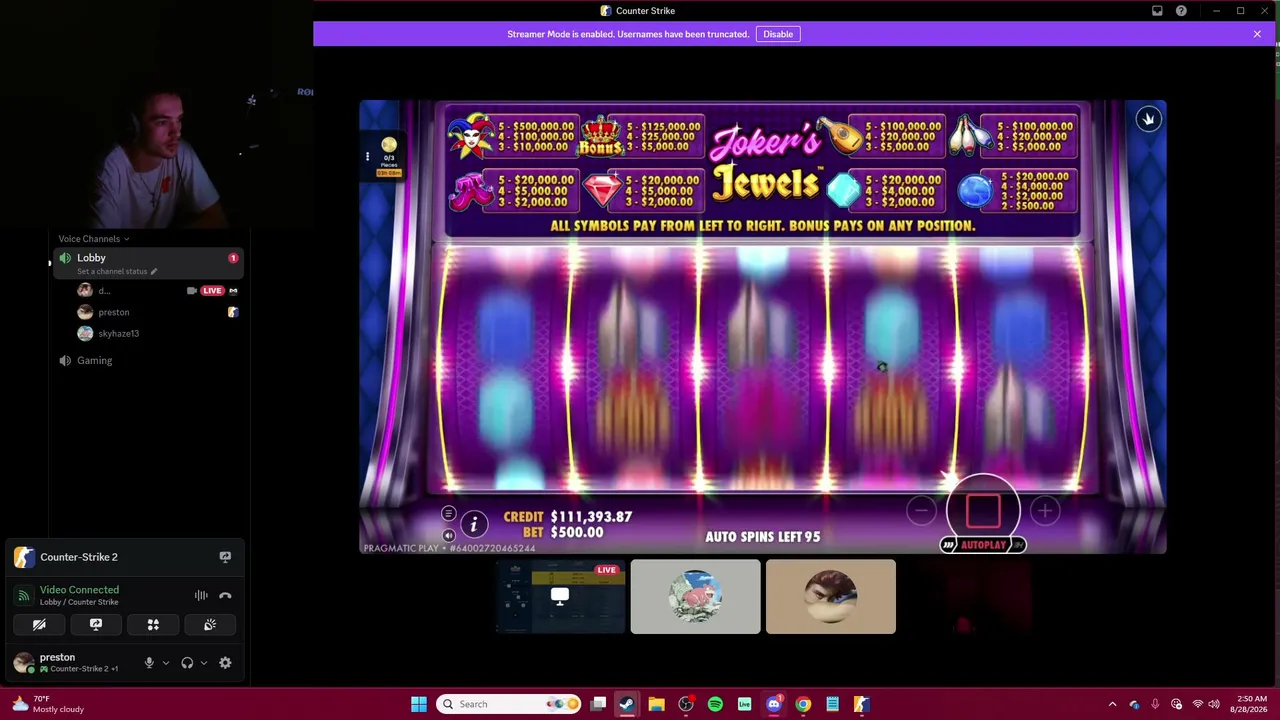Click the share your screen button
This screenshot has height=720, width=1280.
96,625
